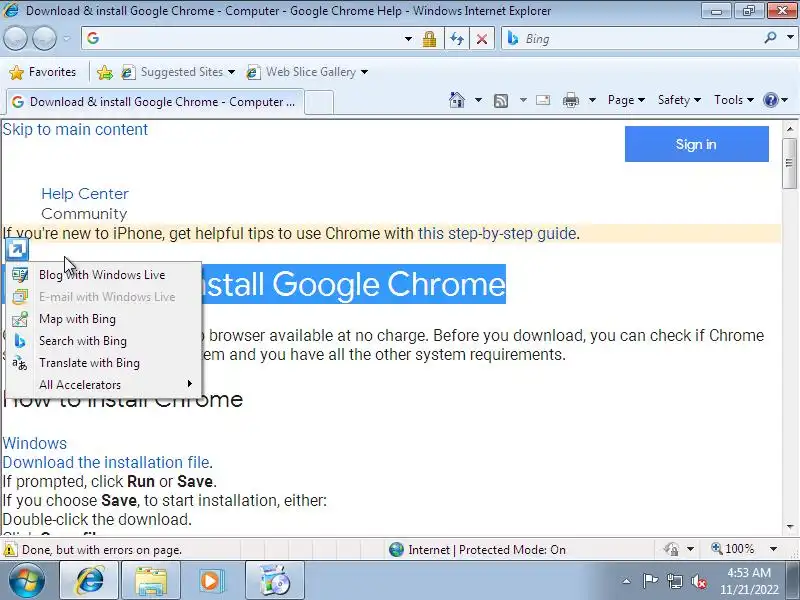Screen dimensions: 800x600
Task: Click the Read Mail icon
Action: click(x=543, y=100)
